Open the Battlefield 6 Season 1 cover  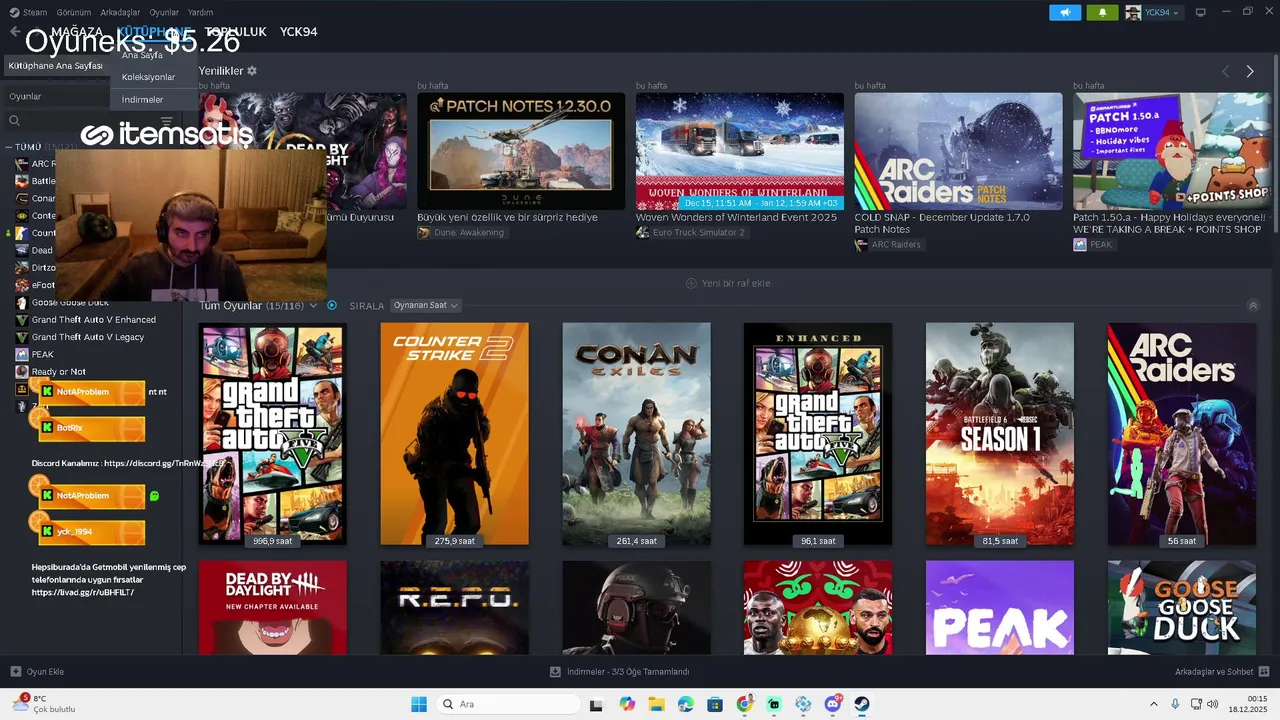(1000, 434)
